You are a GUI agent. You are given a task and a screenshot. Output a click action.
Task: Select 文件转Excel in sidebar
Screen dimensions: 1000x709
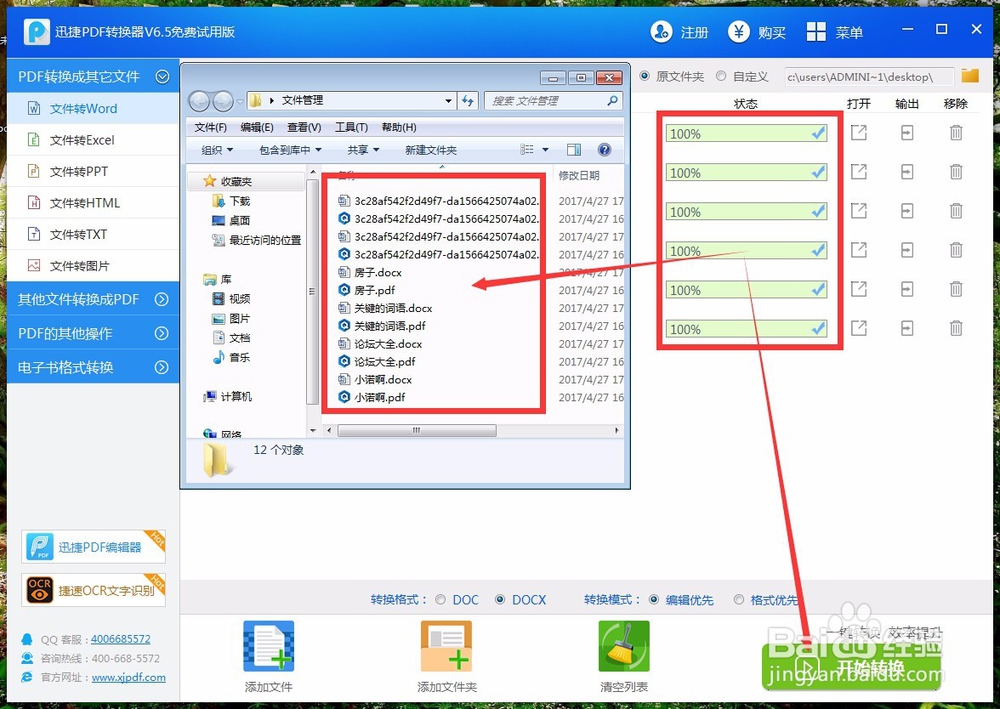point(93,140)
